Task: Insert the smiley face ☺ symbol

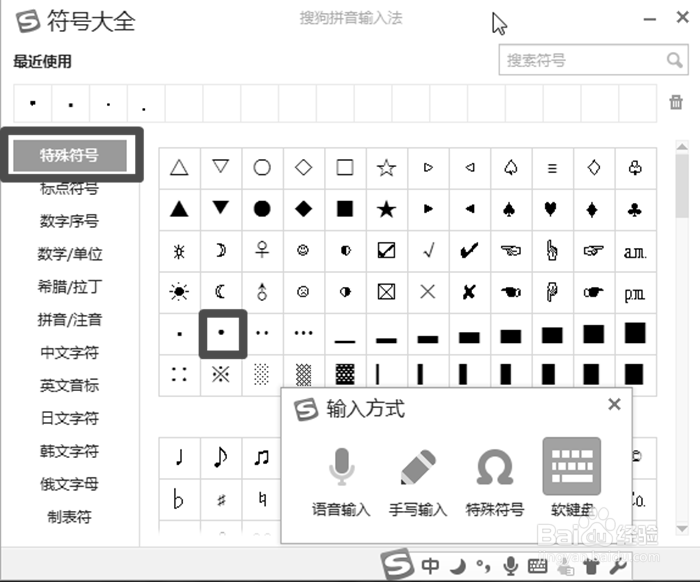Action: (304, 250)
